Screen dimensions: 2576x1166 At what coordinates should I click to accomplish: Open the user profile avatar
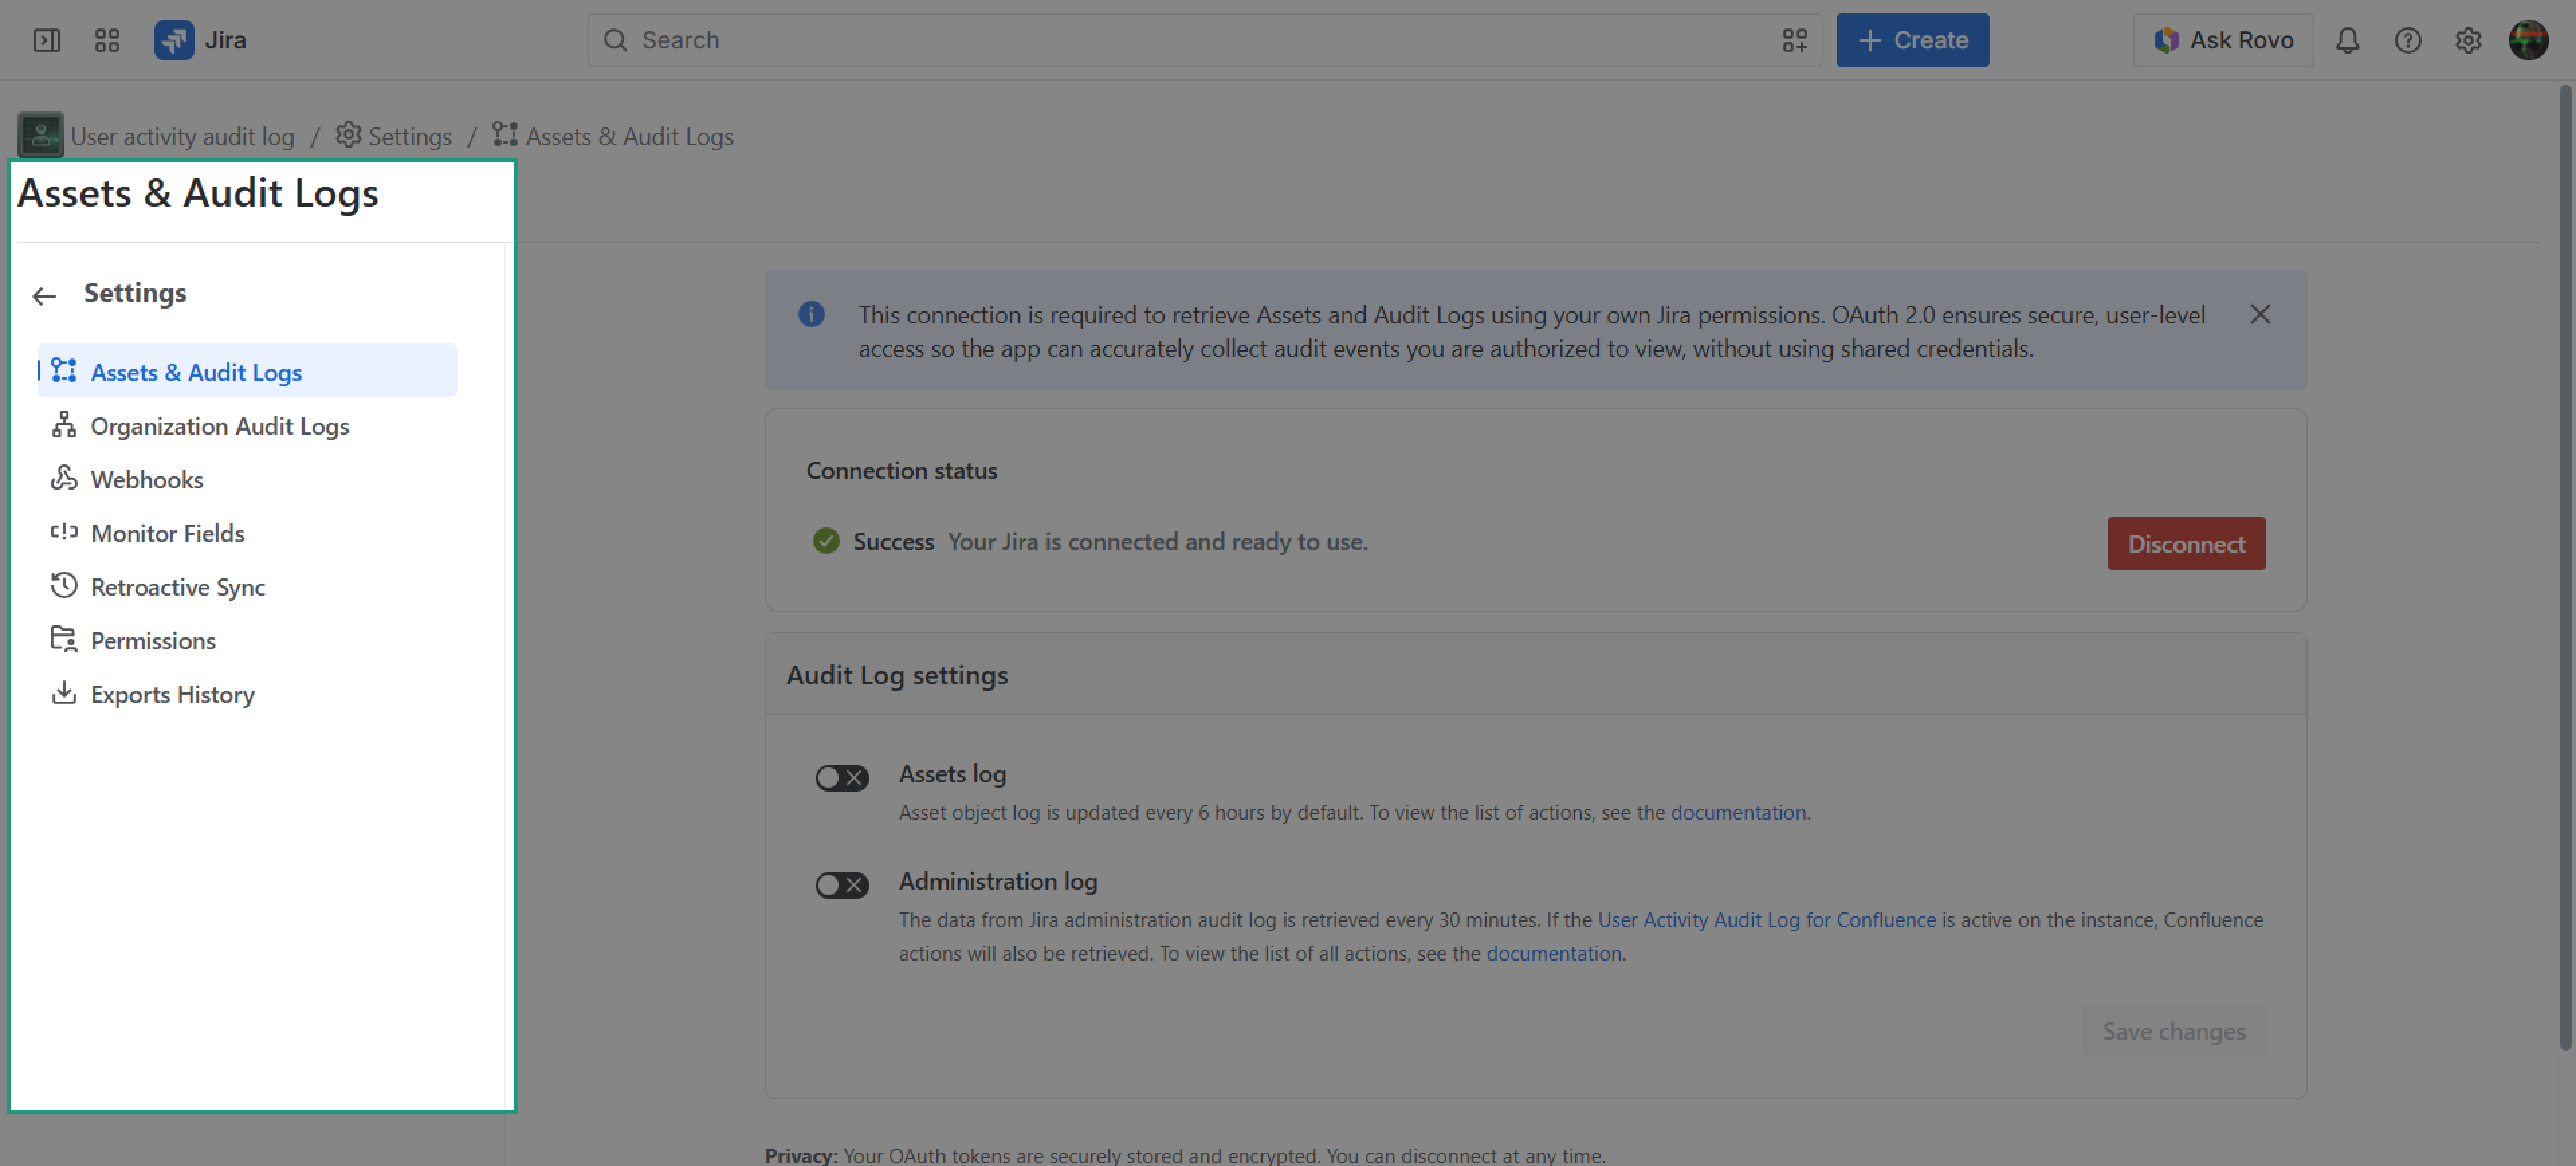click(x=2528, y=40)
